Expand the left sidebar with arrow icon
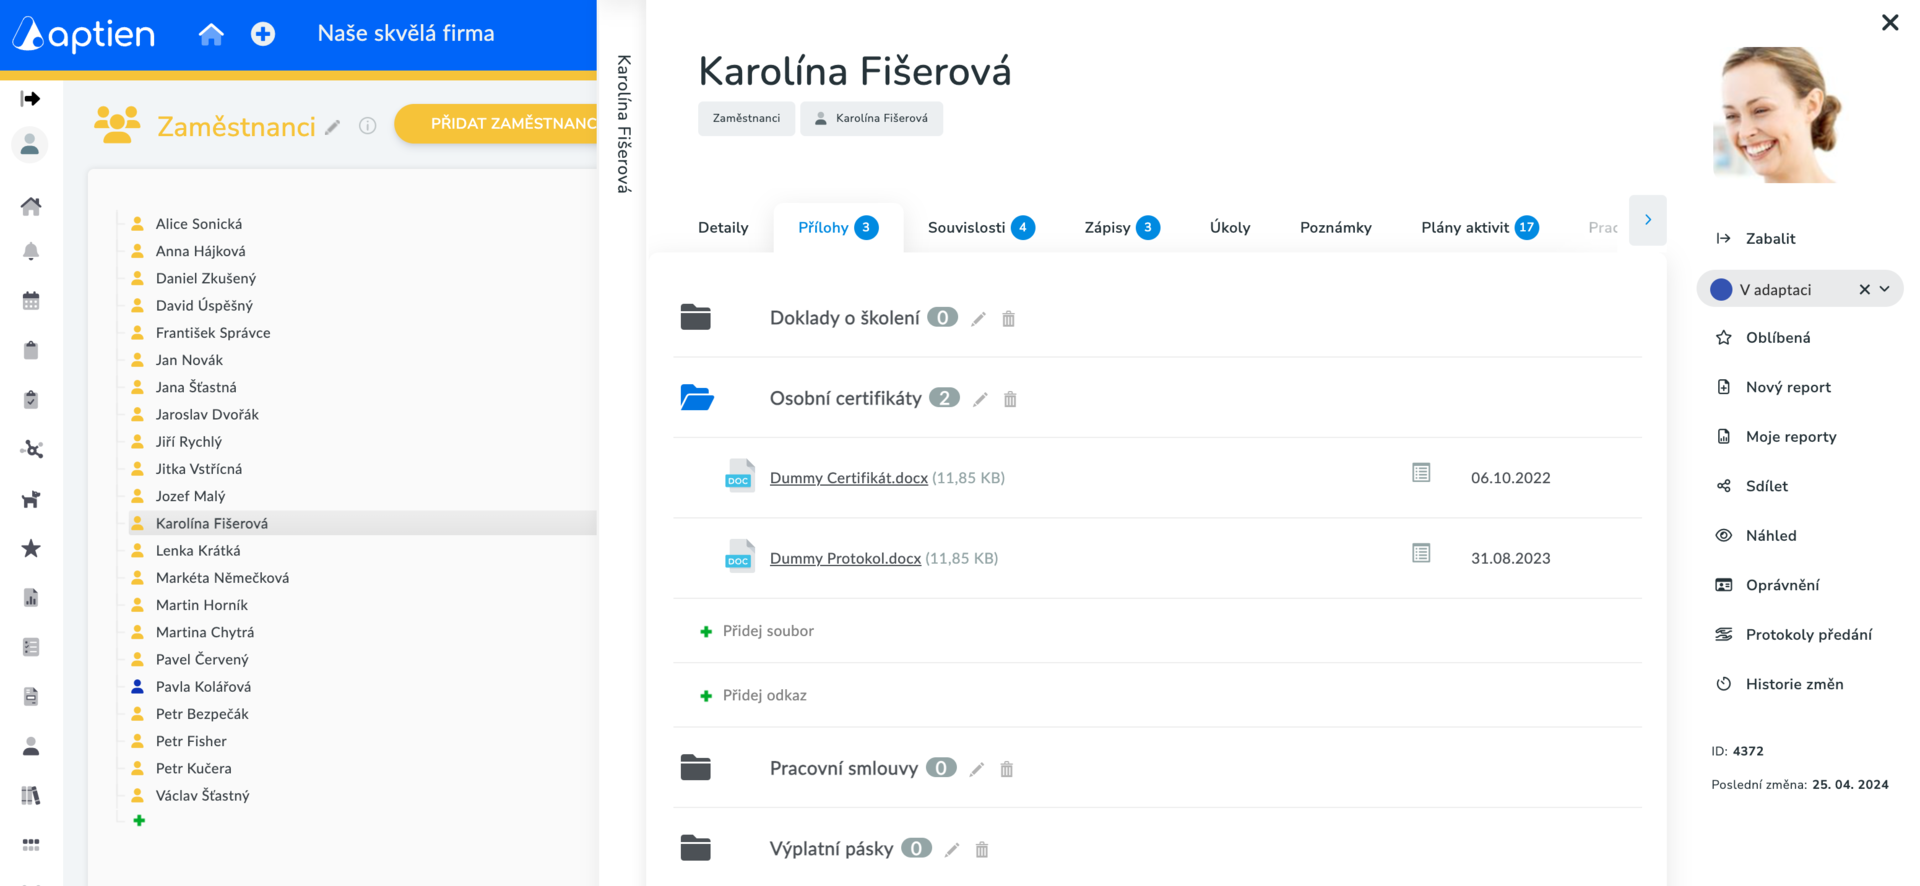The image size is (1920, 886). pos(31,98)
